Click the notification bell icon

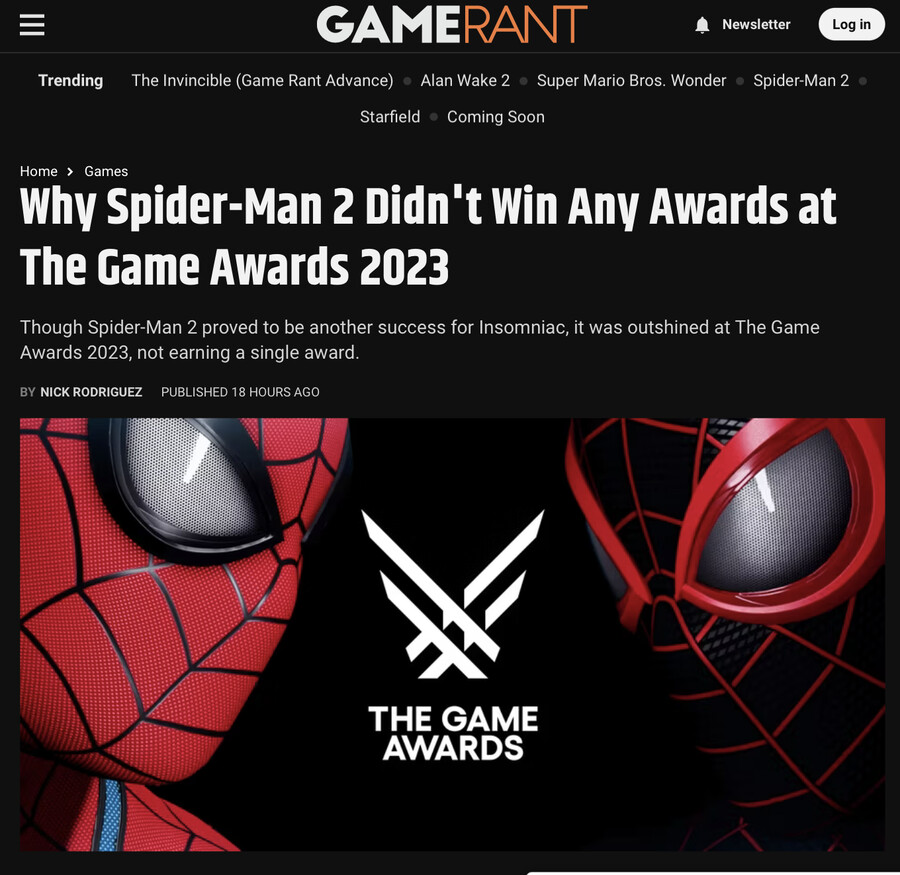[702, 25]
